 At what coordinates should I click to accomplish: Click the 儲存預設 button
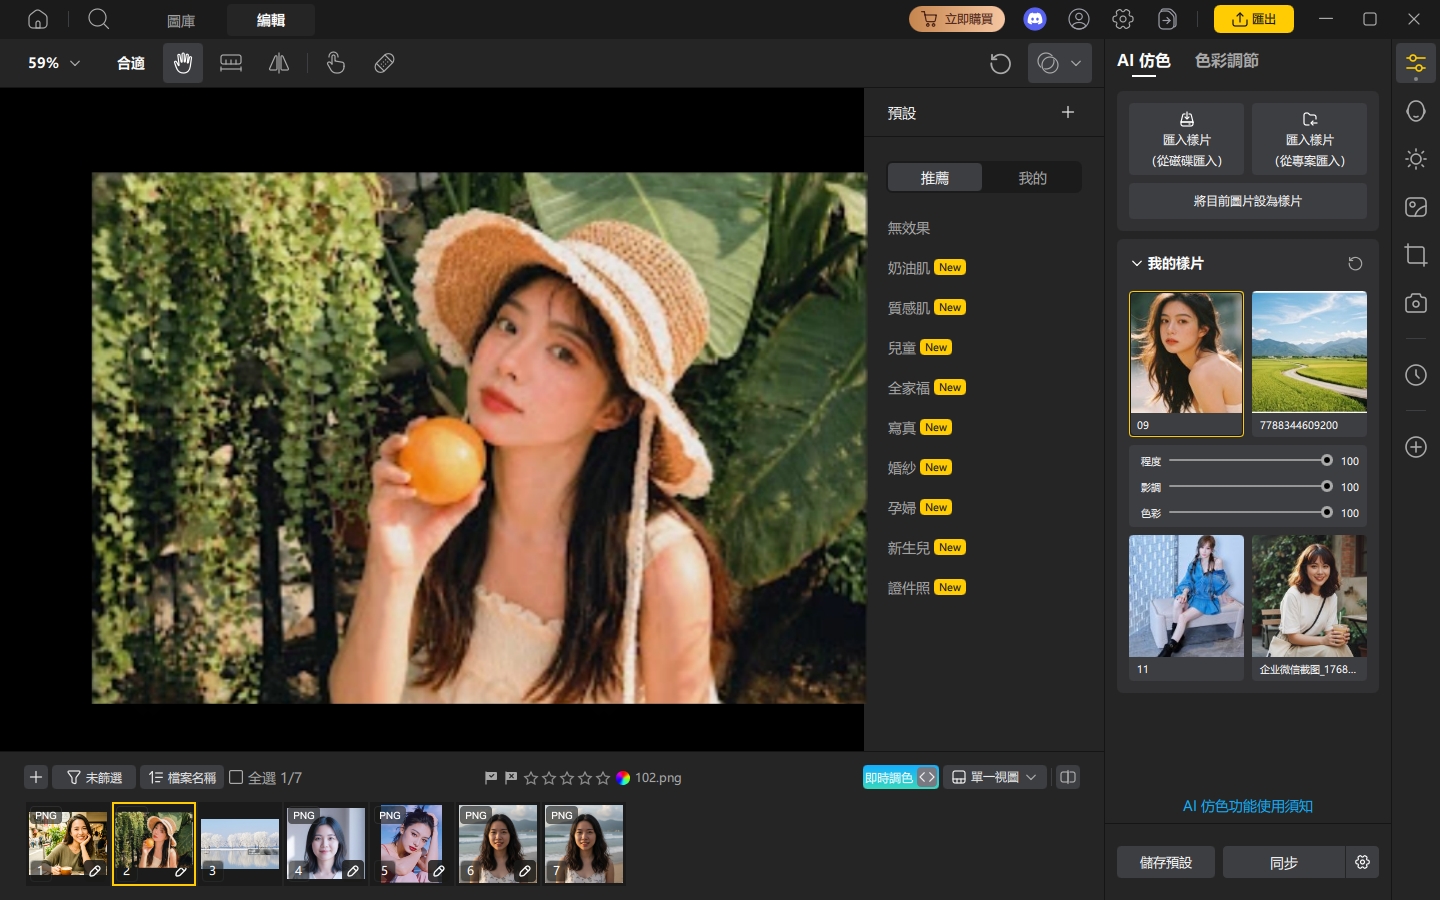point(1166,862)
